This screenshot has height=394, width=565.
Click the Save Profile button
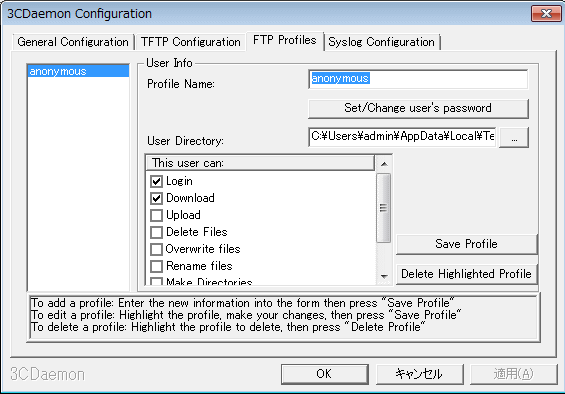[467, 244]
